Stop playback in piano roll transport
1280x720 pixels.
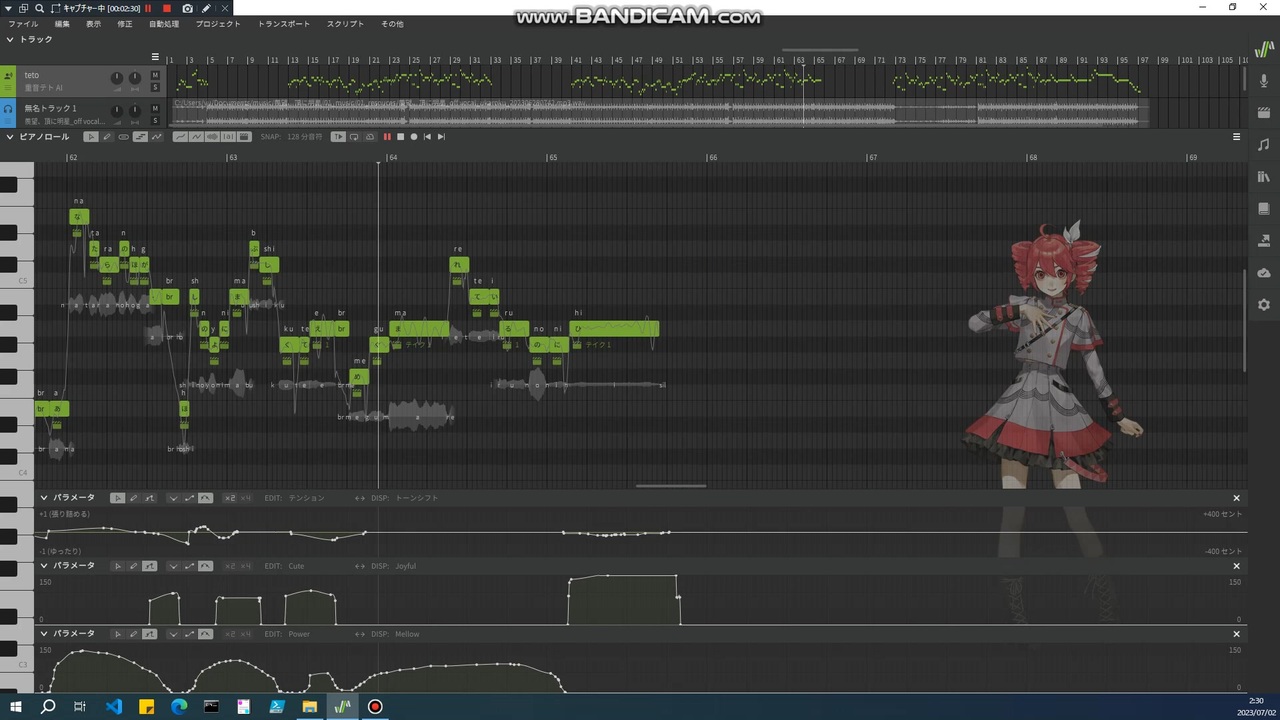click(400, 137)
